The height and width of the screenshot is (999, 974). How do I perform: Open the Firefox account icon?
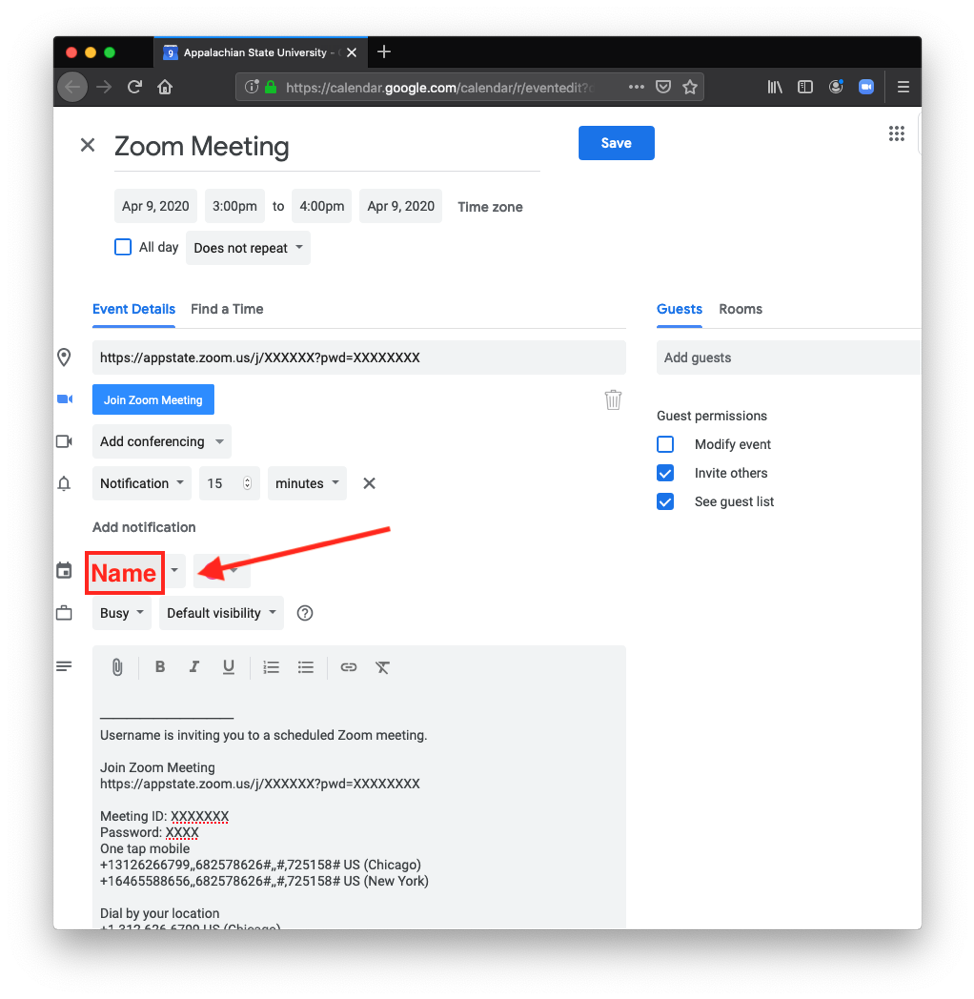coord(836,87)
